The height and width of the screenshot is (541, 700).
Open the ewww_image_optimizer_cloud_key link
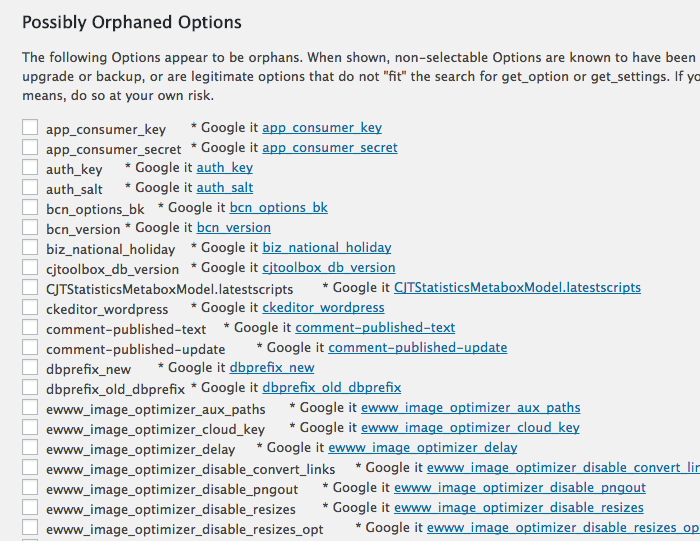470,428
